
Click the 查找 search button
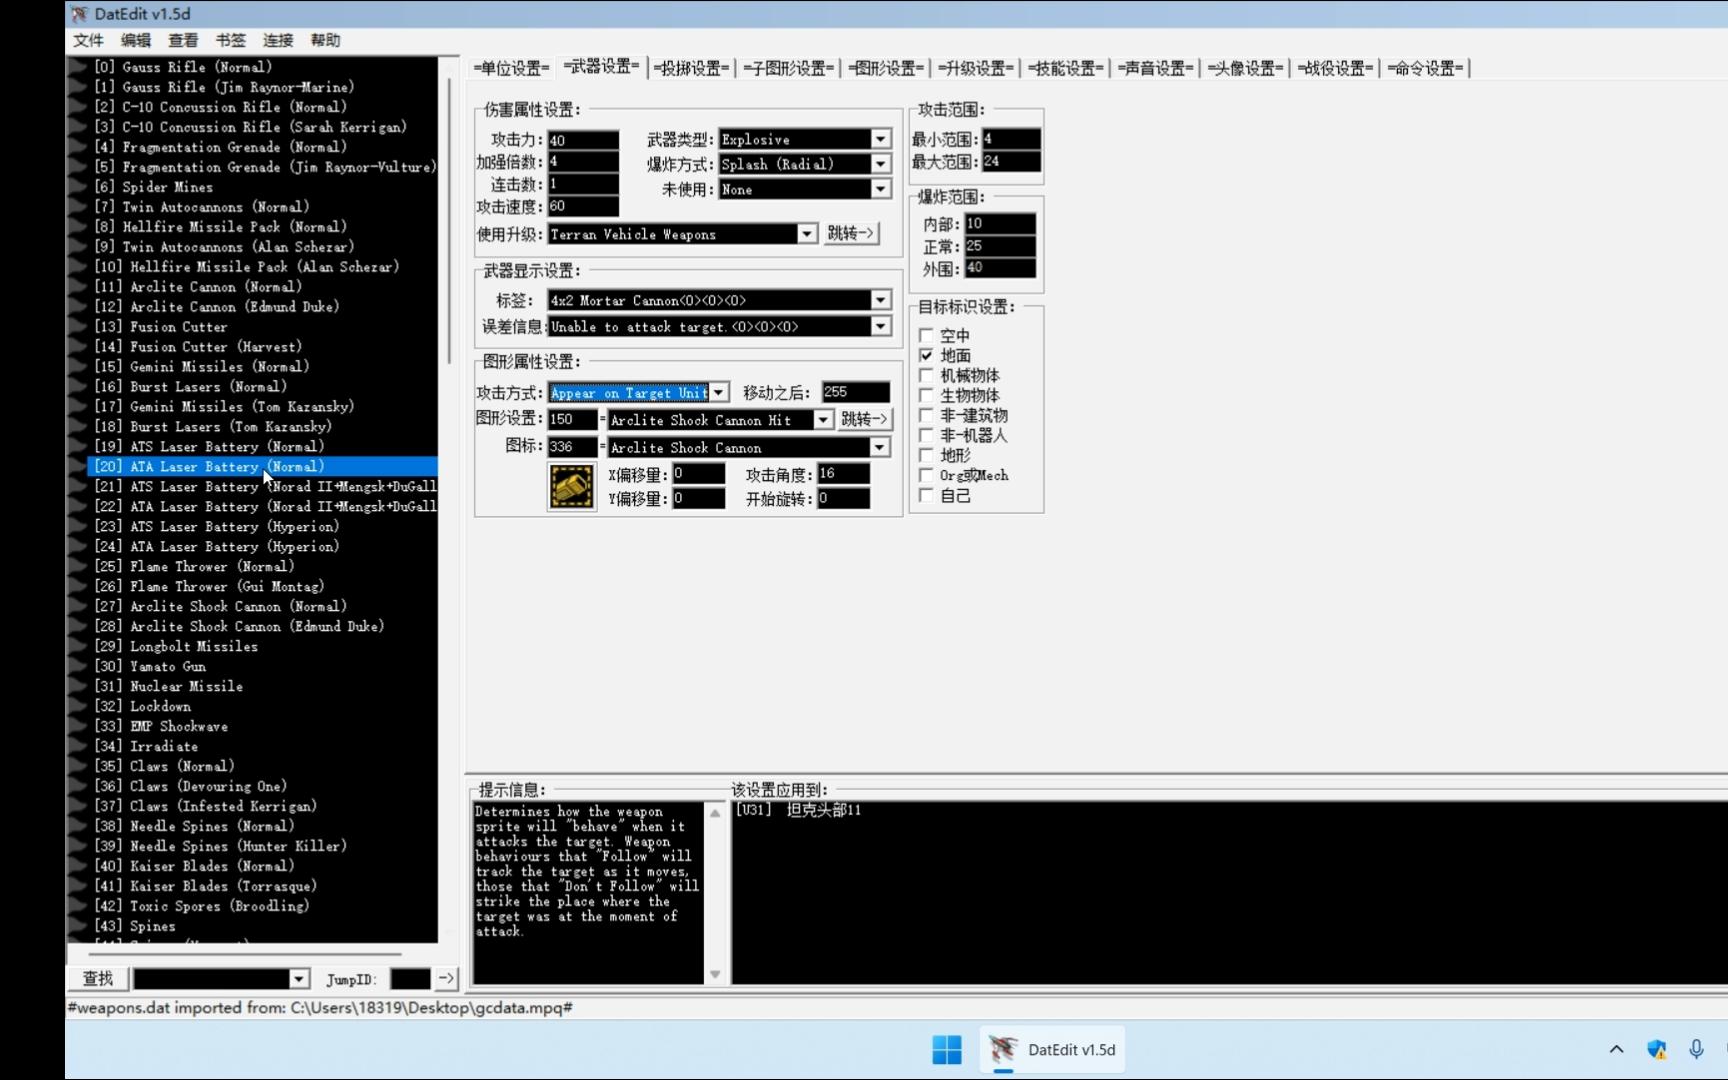pyautogui.click(x=96, y=979)
